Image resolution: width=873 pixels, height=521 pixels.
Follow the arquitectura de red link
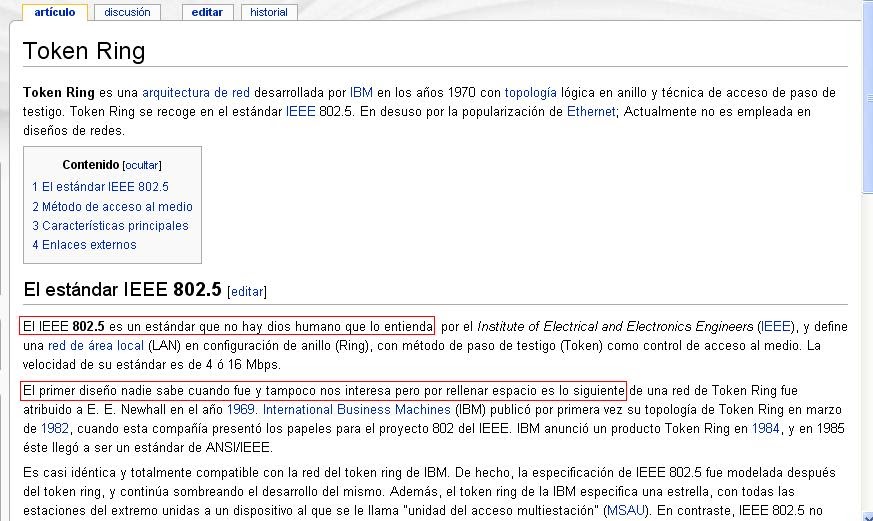coord(196,92)
